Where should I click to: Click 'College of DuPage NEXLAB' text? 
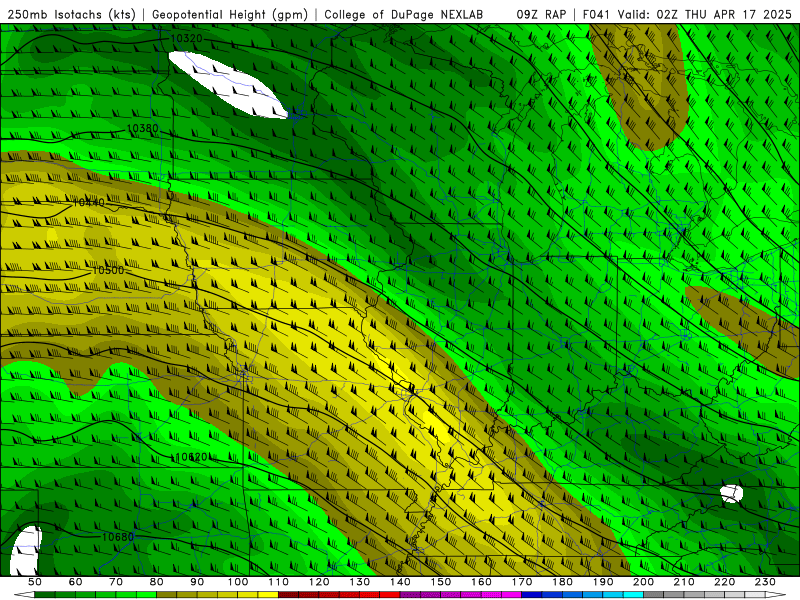coord(403,14)
